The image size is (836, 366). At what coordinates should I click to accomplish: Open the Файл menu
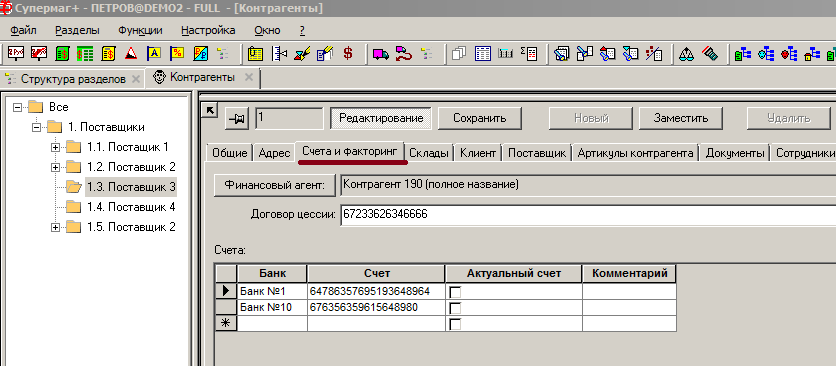[23, 30]
